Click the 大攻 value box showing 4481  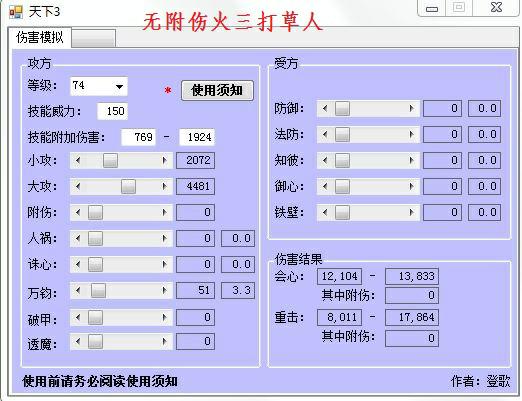[195, 186]
